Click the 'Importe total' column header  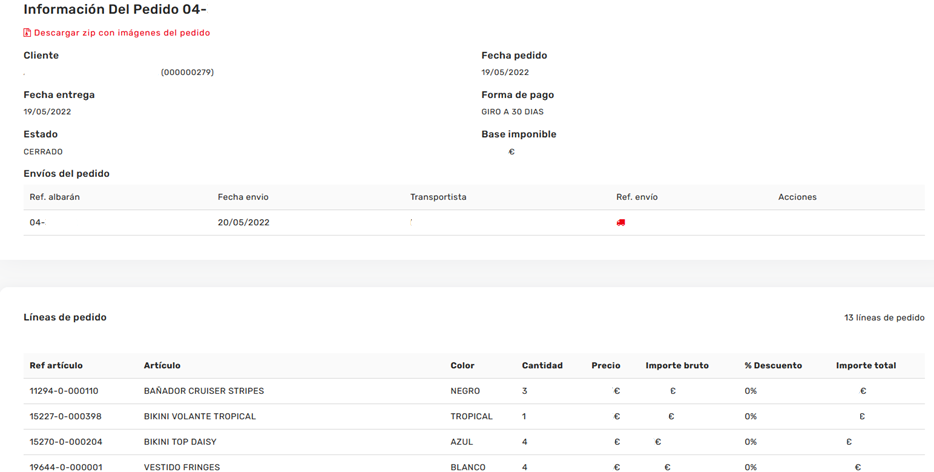[866, 366]
